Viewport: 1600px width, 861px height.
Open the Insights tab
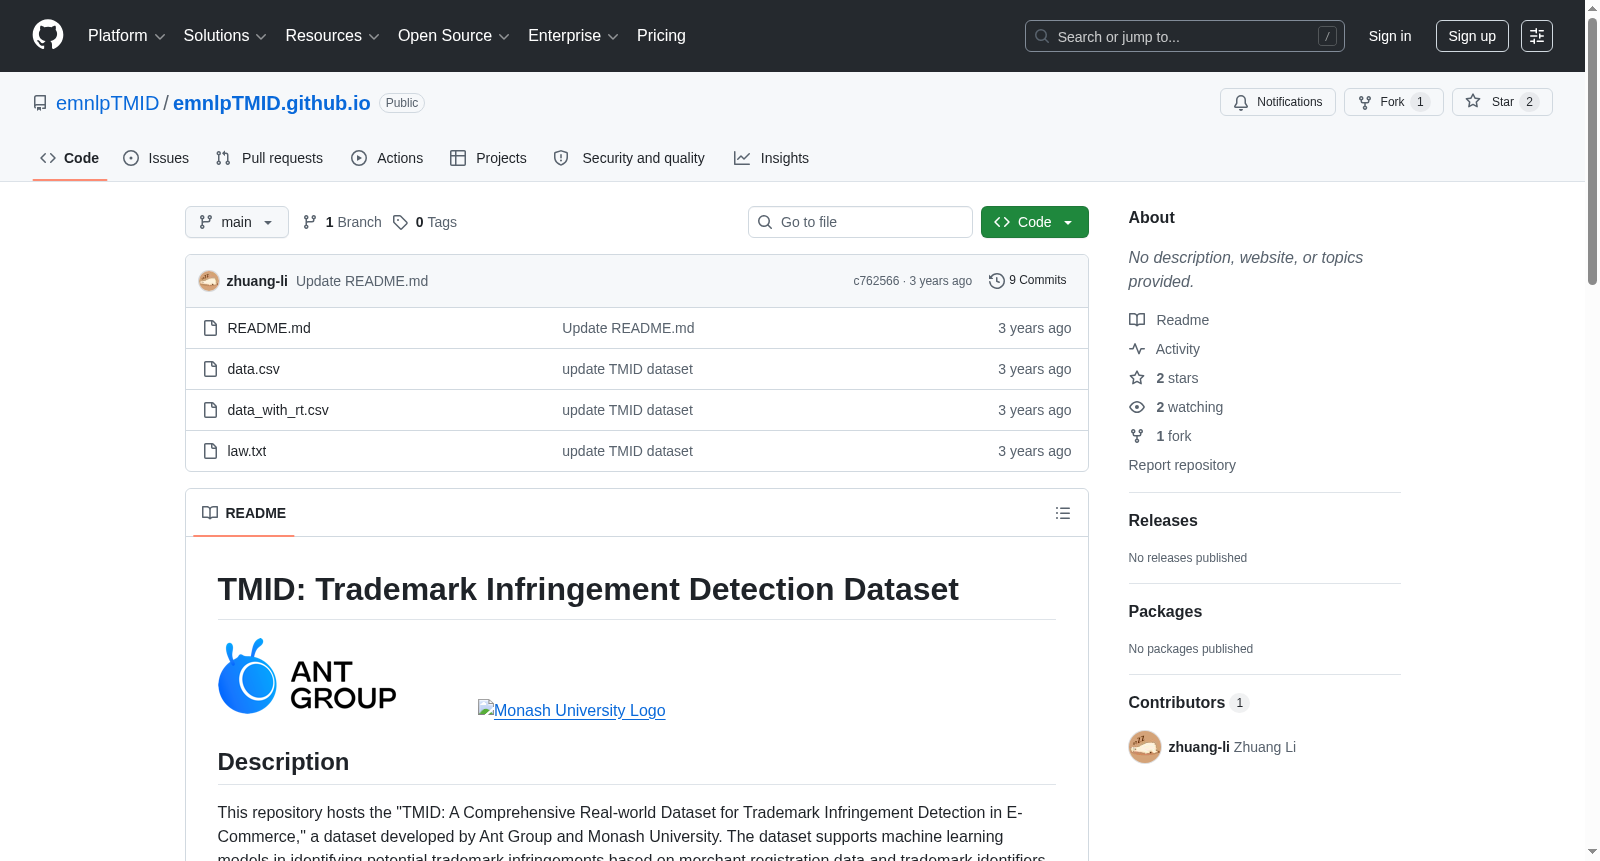pyautogui.click(x=771, y=158)
